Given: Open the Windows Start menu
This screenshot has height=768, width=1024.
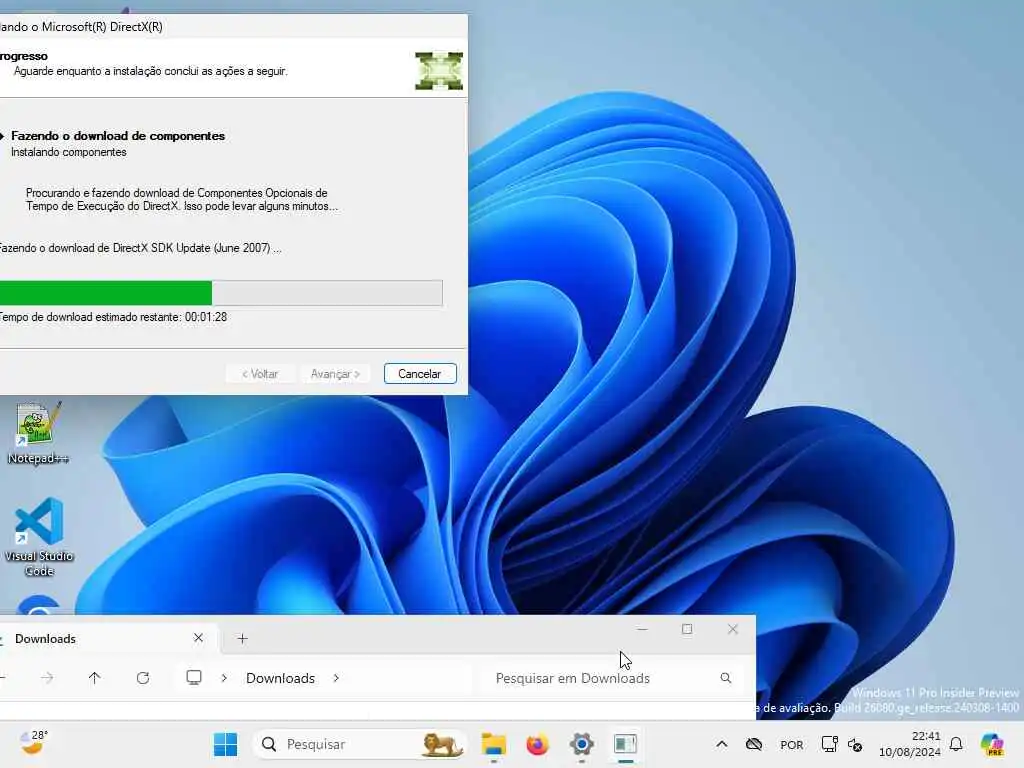Looking at the screenshot, I should (x=225, y=744).
